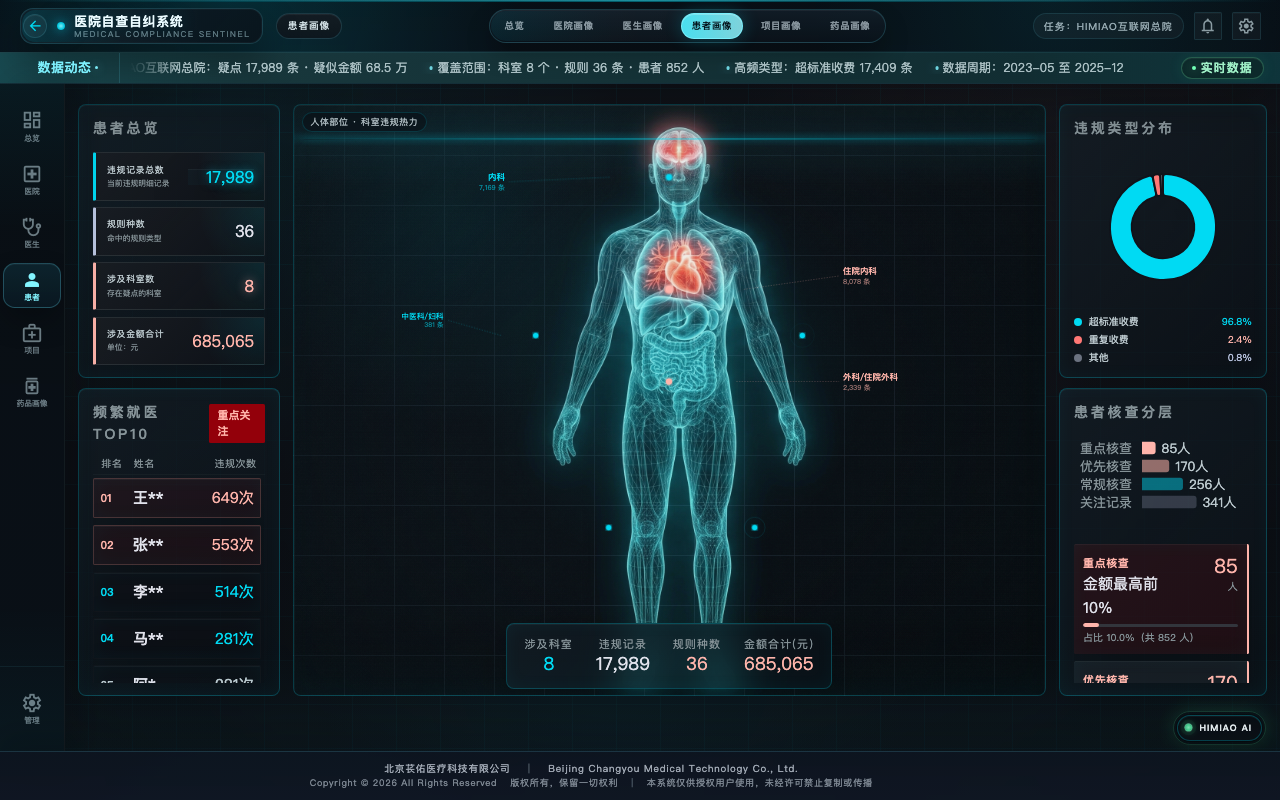1280x800 pixels.
Task: Click the 内科 hotspot dot on head
Action: [669, 177]
